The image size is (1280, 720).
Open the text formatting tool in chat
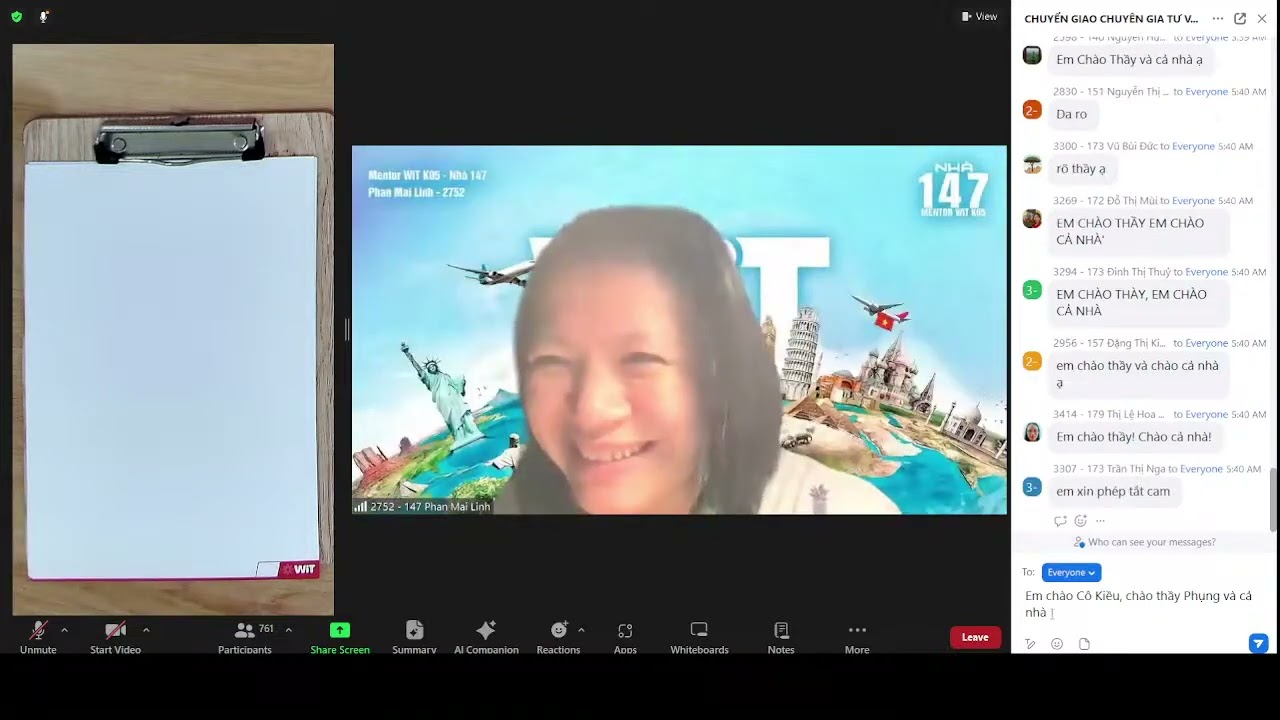pyautogui.click(x=1030, y=644)
